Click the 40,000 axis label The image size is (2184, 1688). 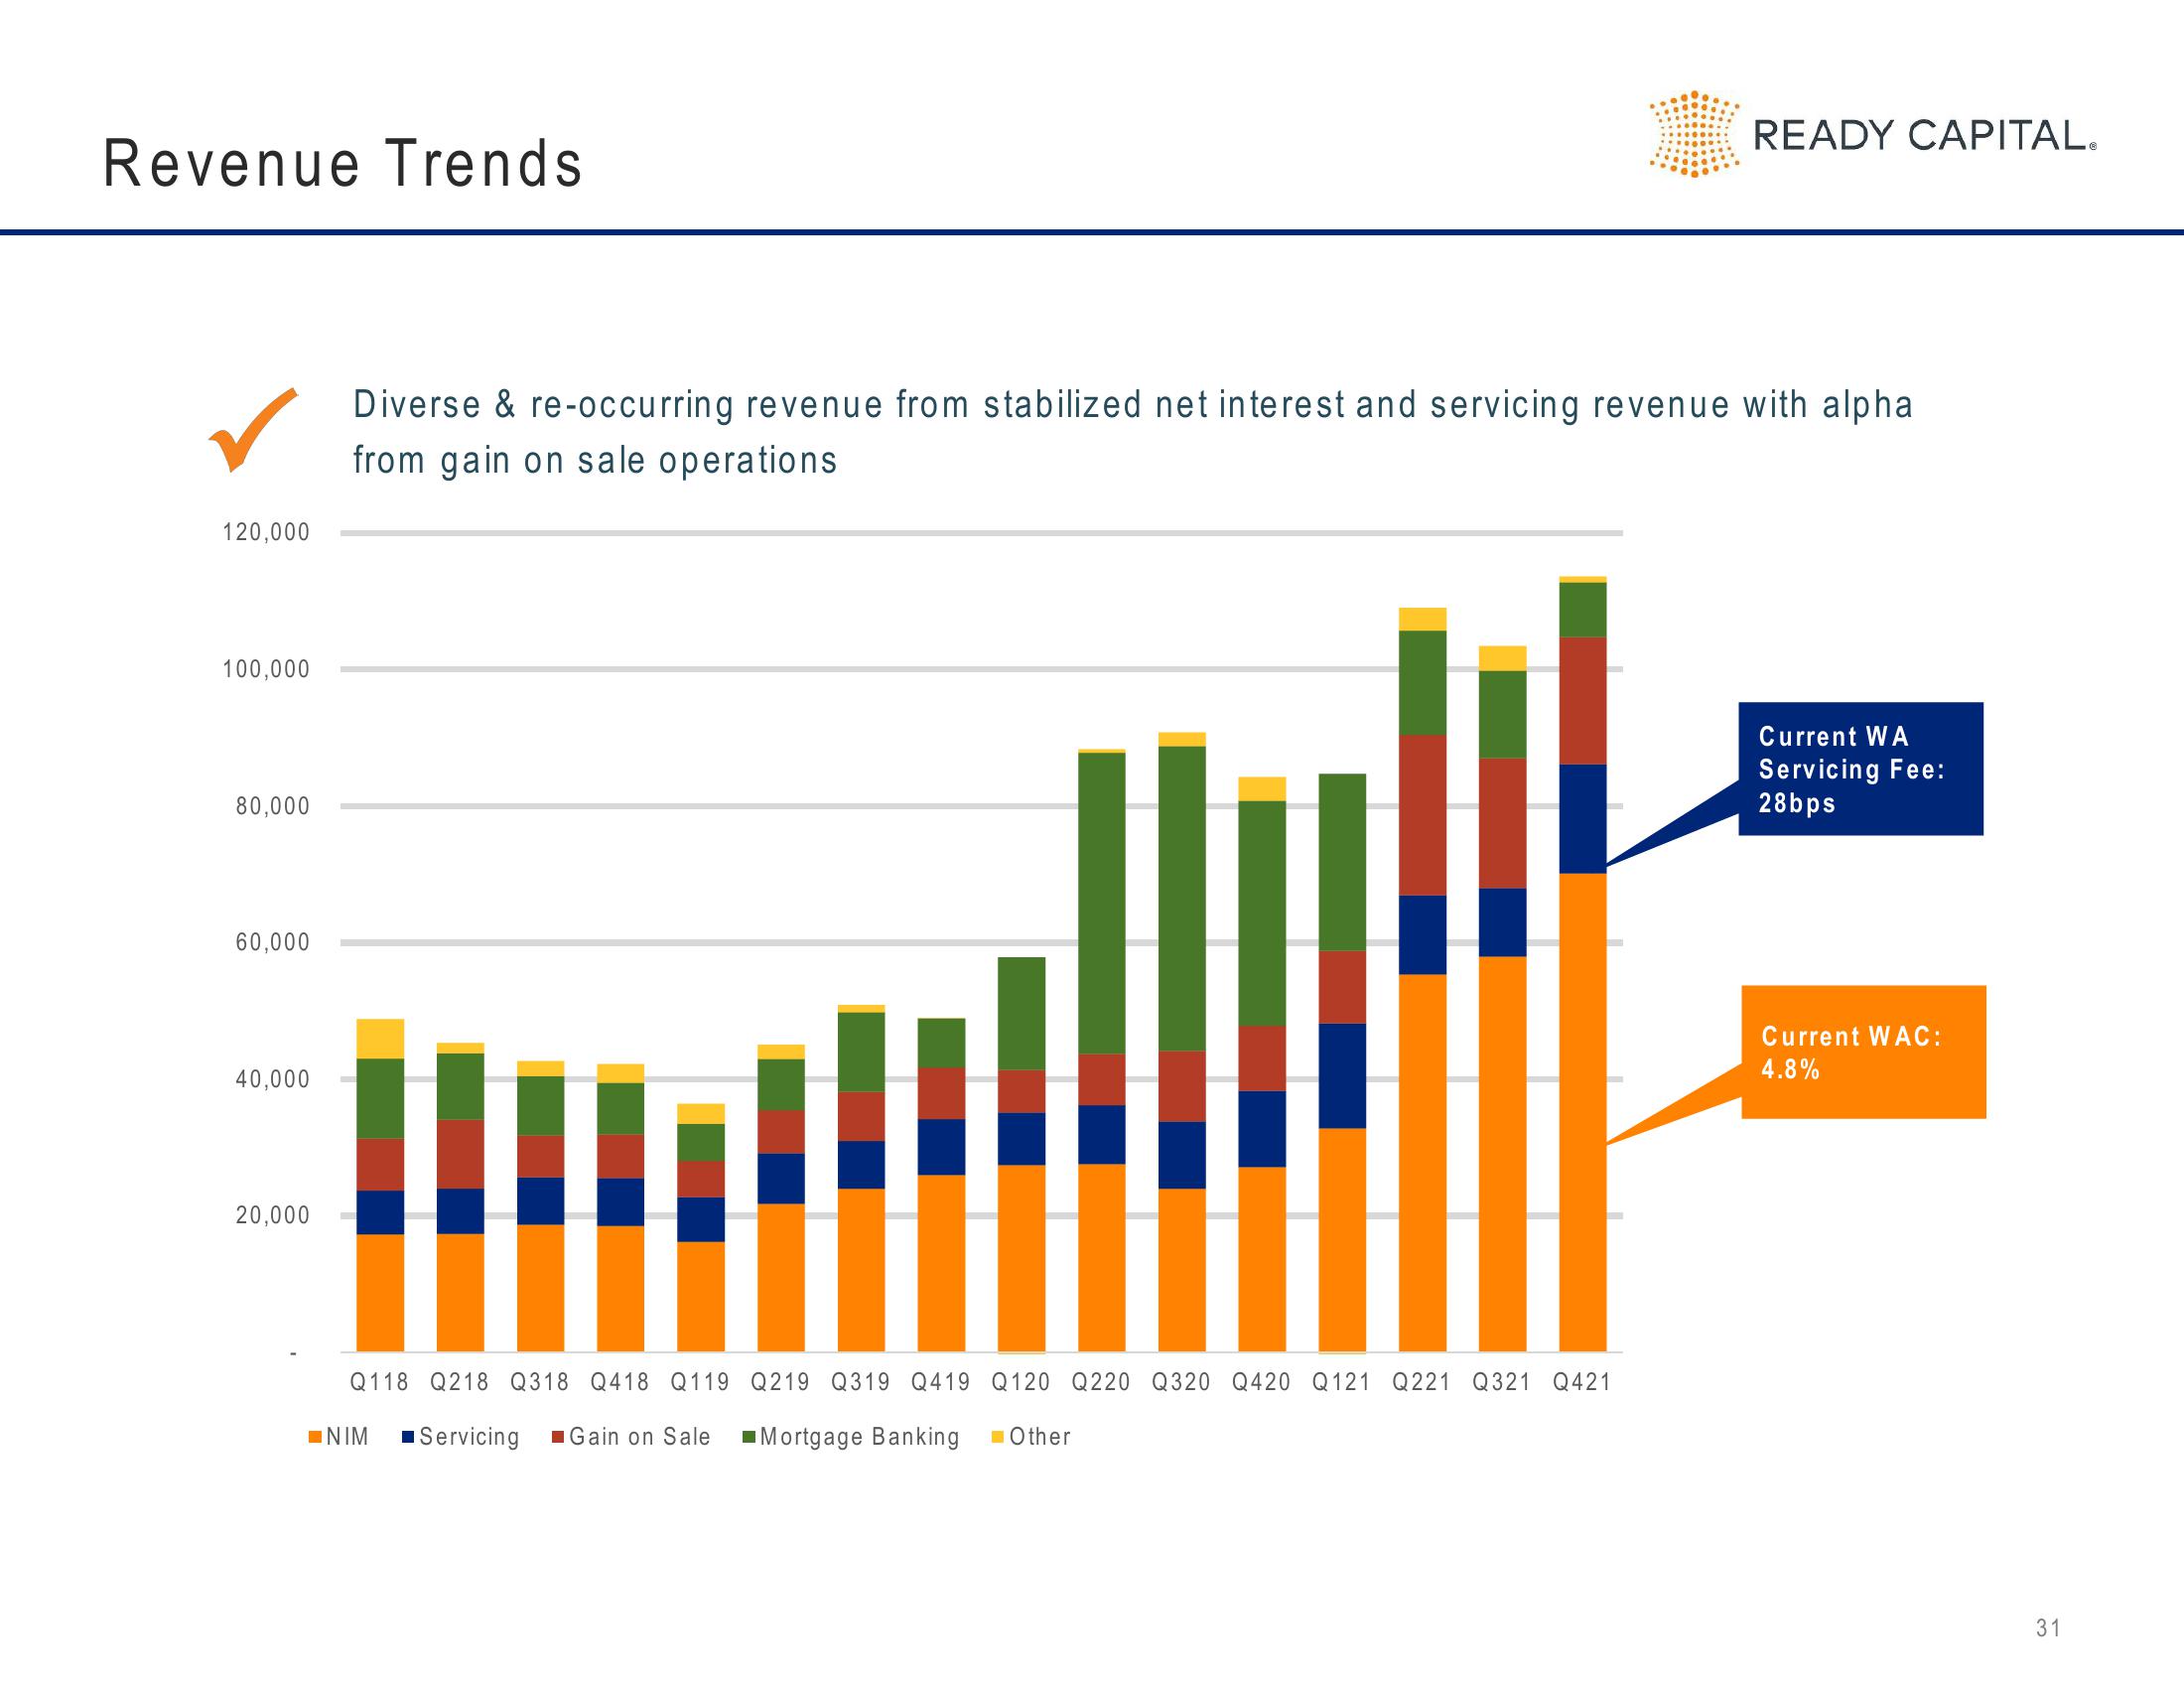[273, 1079]
